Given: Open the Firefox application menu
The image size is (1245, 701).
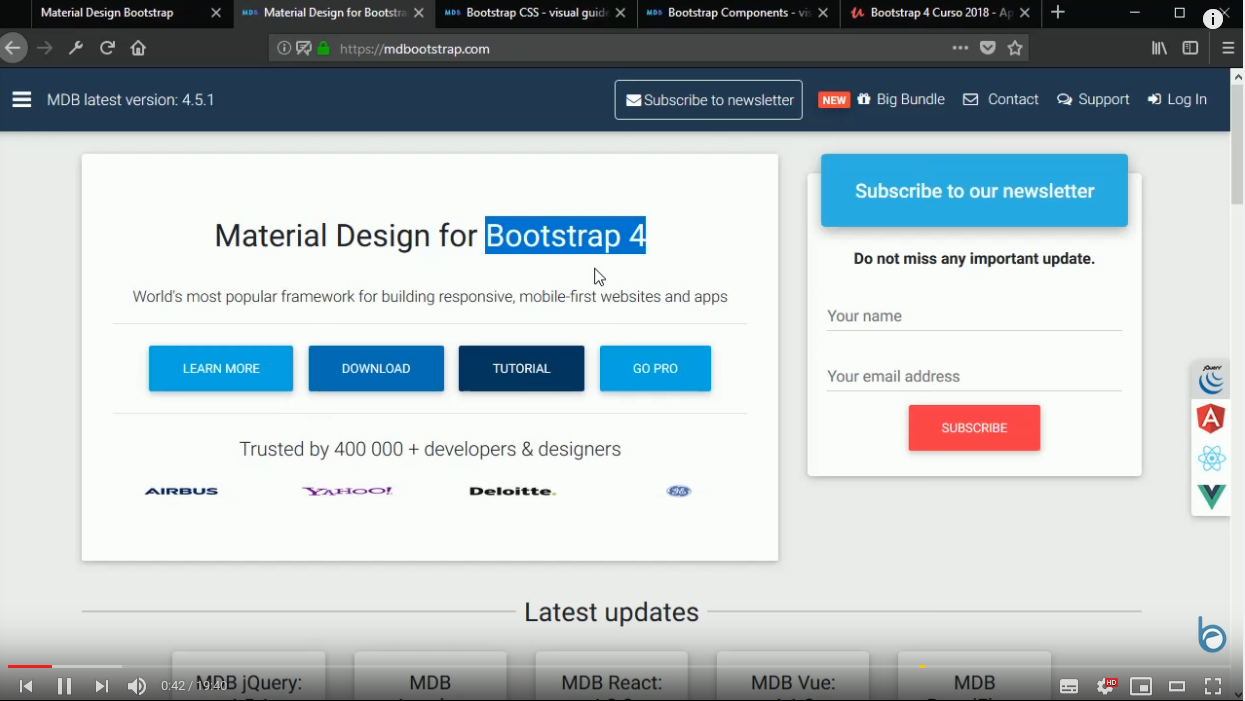Looking at the screenshot, I should 1228,48.
